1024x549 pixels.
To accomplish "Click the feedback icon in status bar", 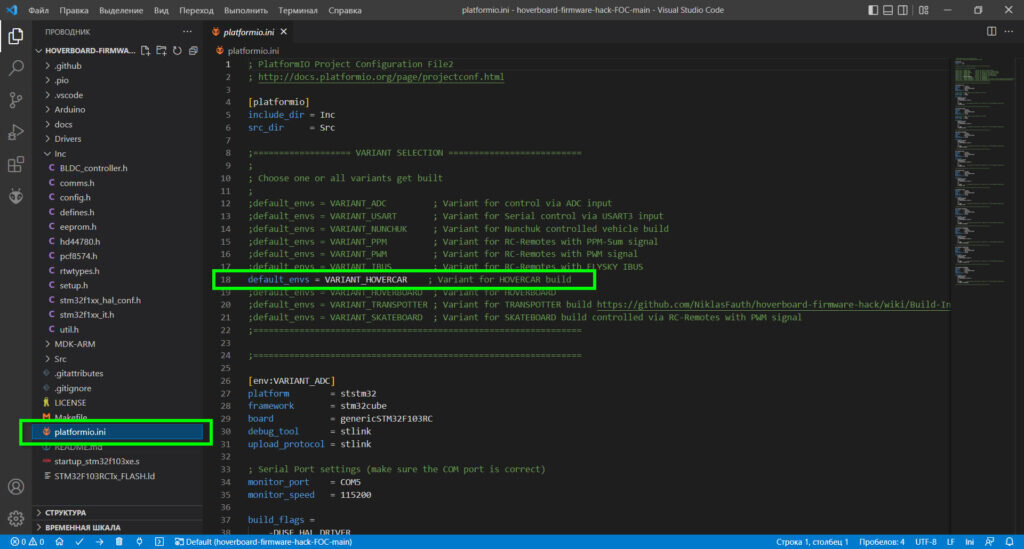I will click(x=990, y=542).
